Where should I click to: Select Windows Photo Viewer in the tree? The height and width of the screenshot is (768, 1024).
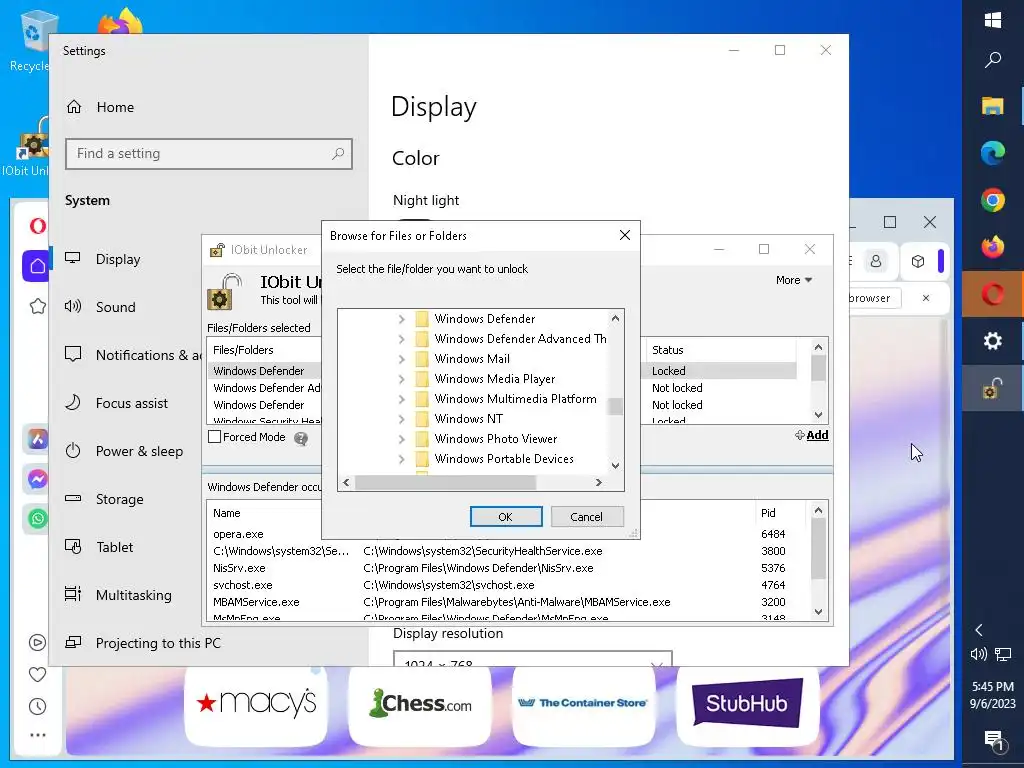(x=496, y=439)
